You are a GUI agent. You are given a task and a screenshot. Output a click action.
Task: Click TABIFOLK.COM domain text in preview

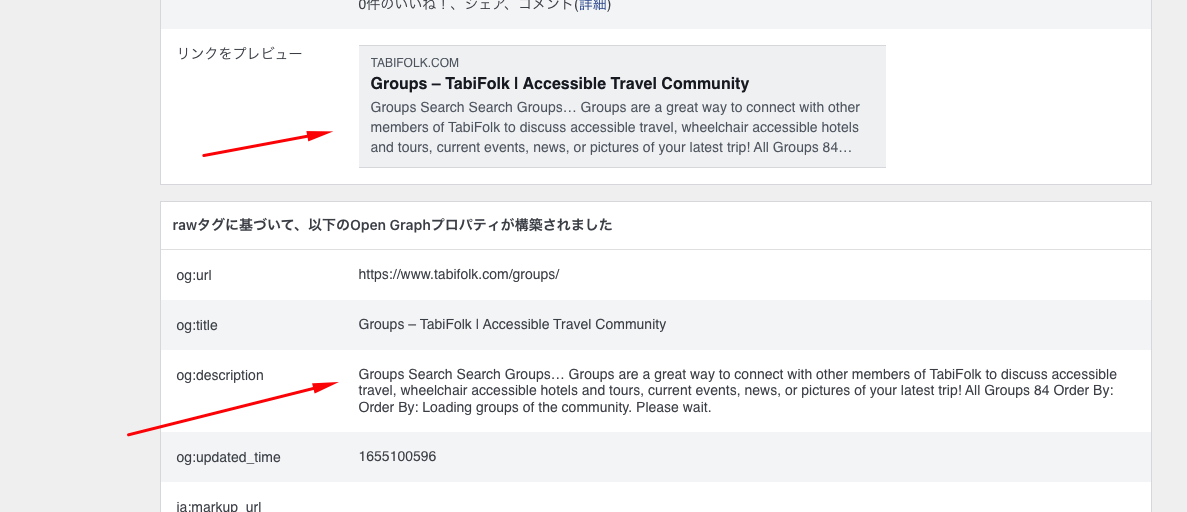tap(414, 63)
